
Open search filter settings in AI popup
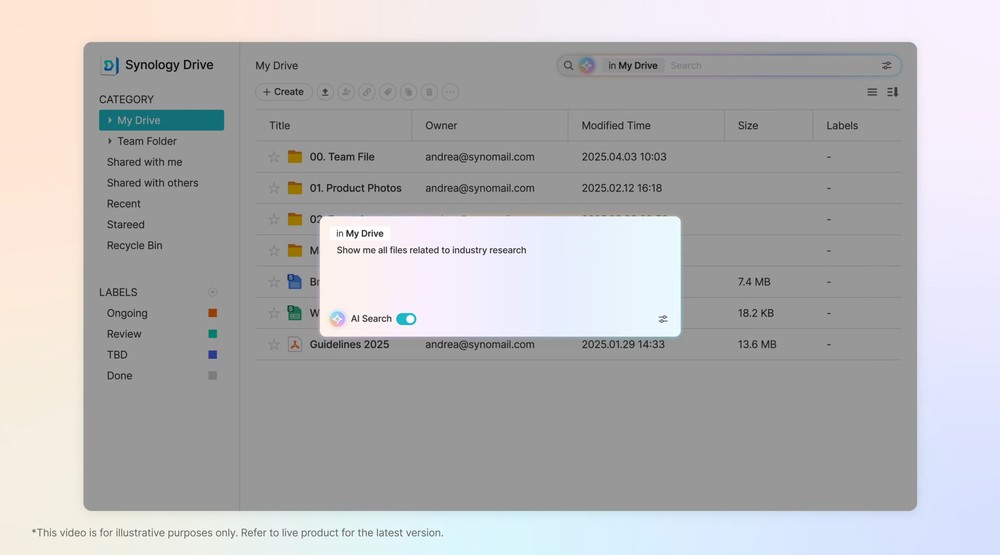(x=663, y=319)
